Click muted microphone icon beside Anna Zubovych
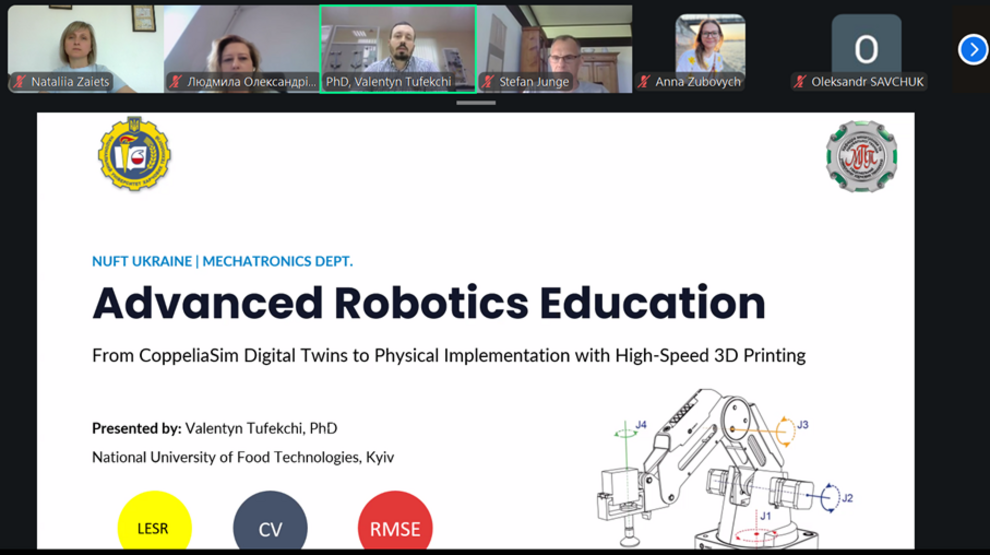Image resolution: width=990 pixels, height=555 pixels. point(644,81)
